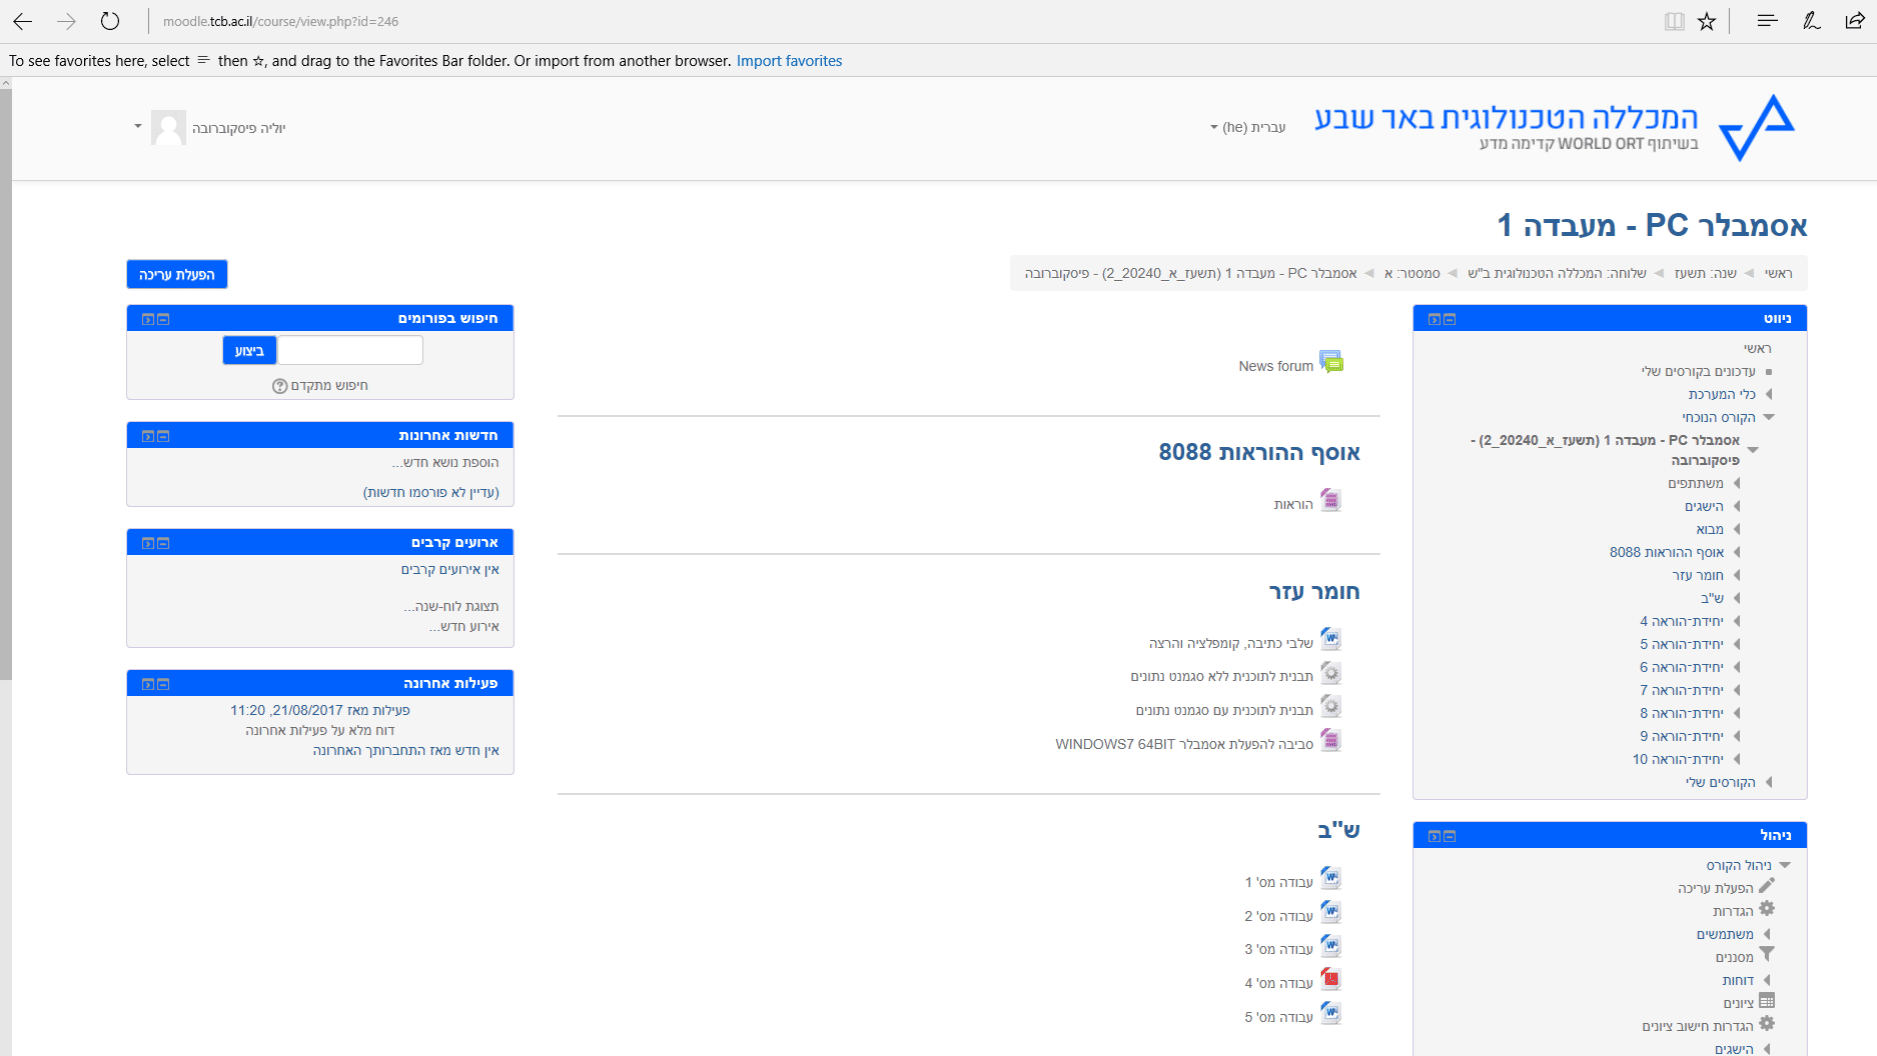Click the browser favorites star icon

pyautogui.click(x=1707, y=21)
